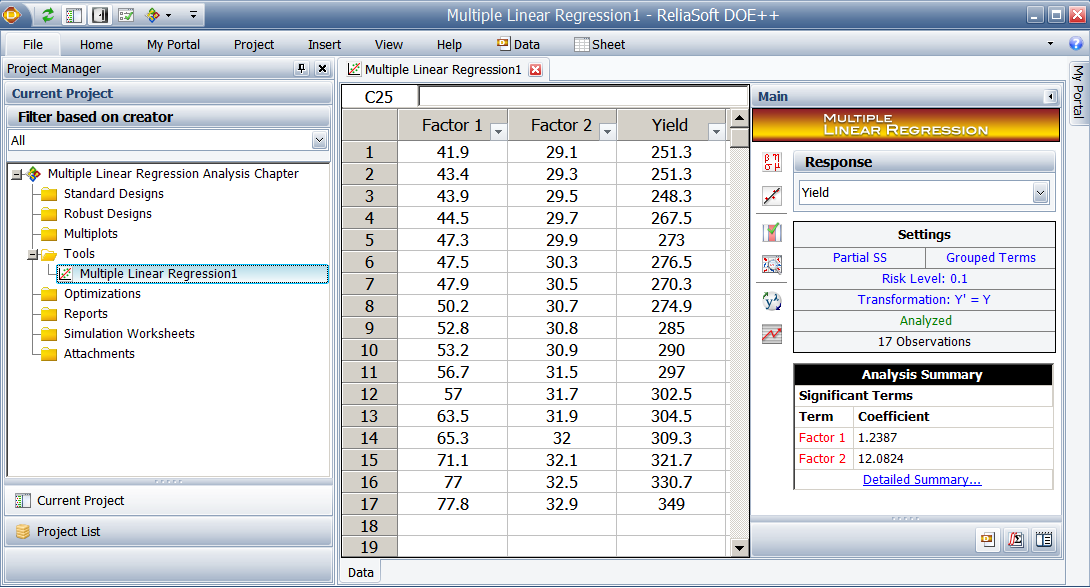Select the Standard Designs folder

114,194
